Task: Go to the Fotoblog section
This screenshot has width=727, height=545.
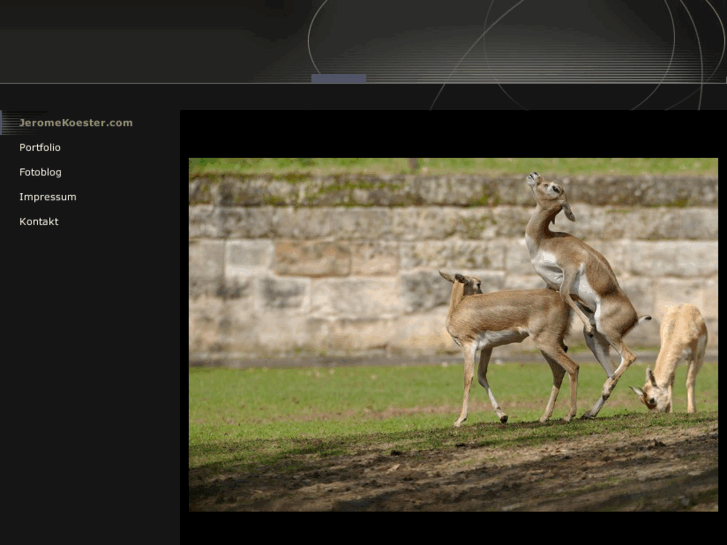Action: pyautogui.click(x=40, y=172)
